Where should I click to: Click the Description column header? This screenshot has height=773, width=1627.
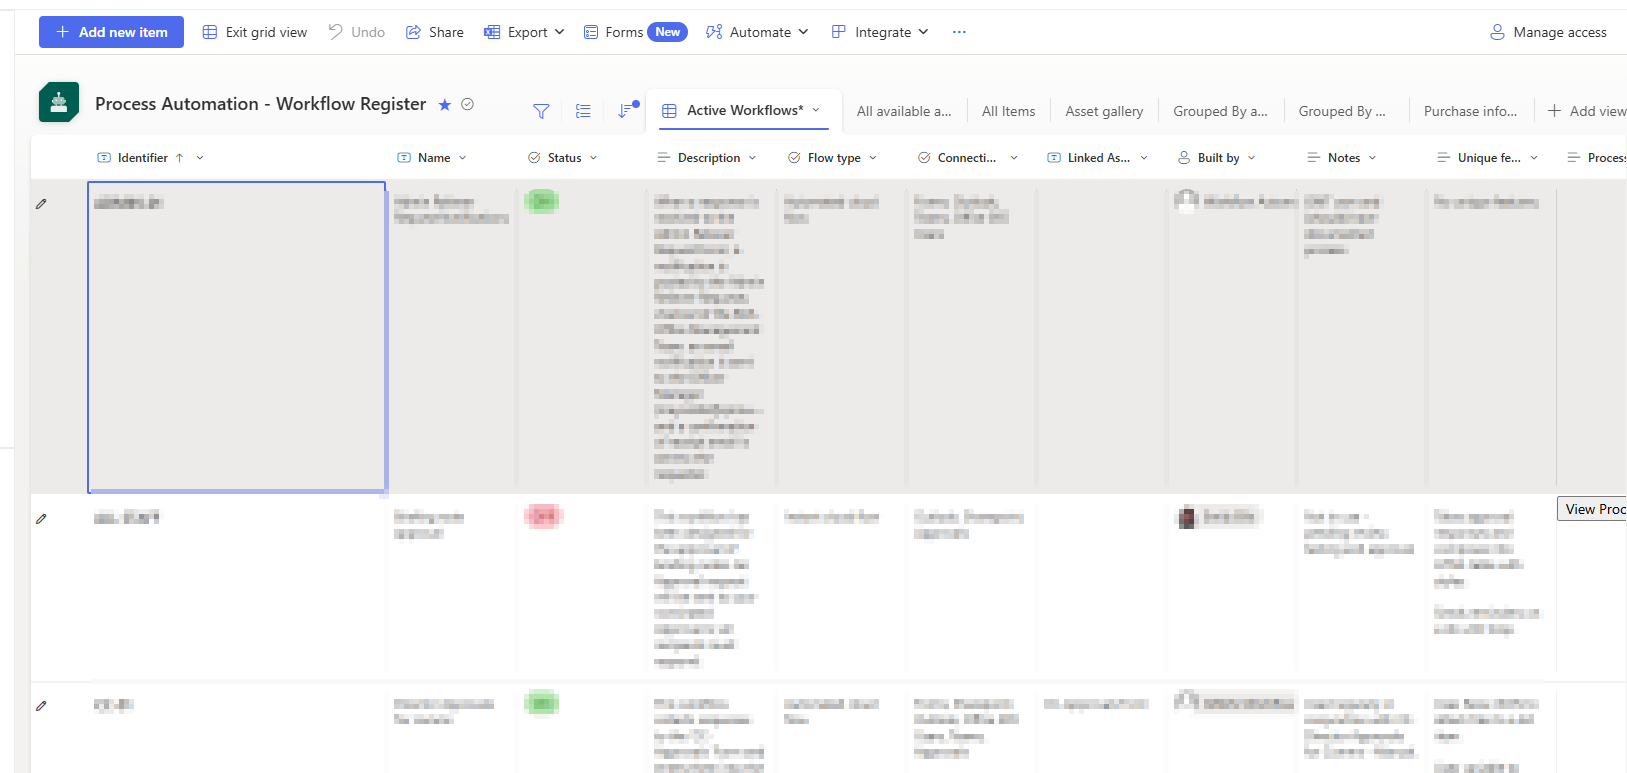pyautogui.click(x=707, y=158)
